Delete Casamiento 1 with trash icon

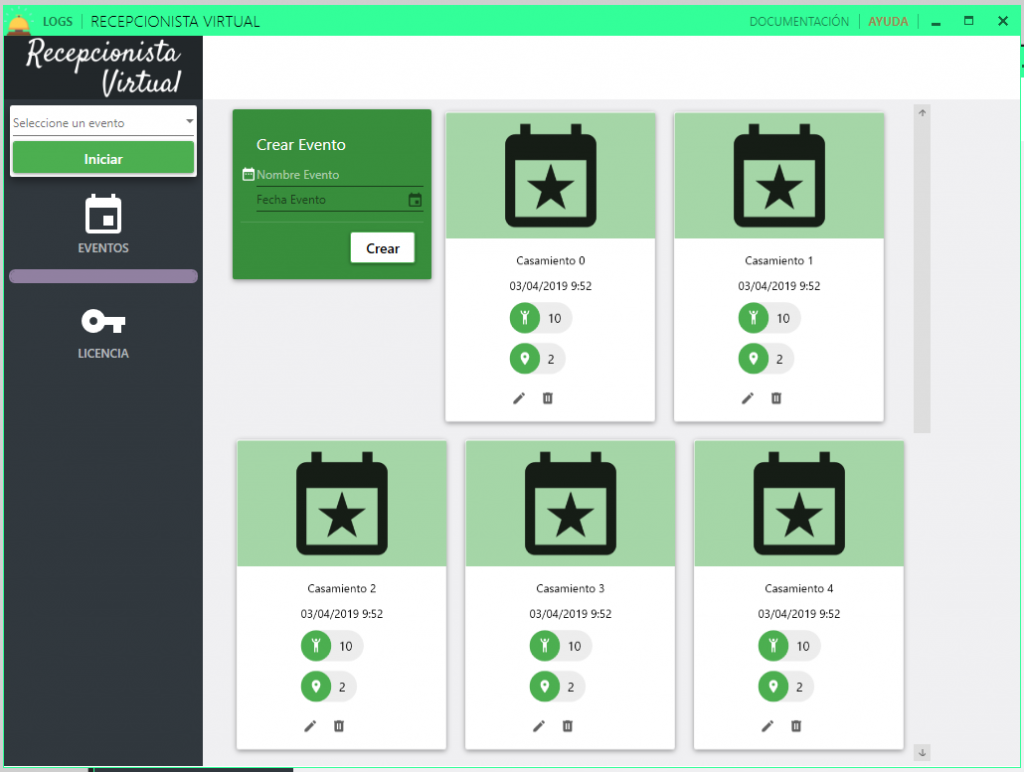coord(776,398)
